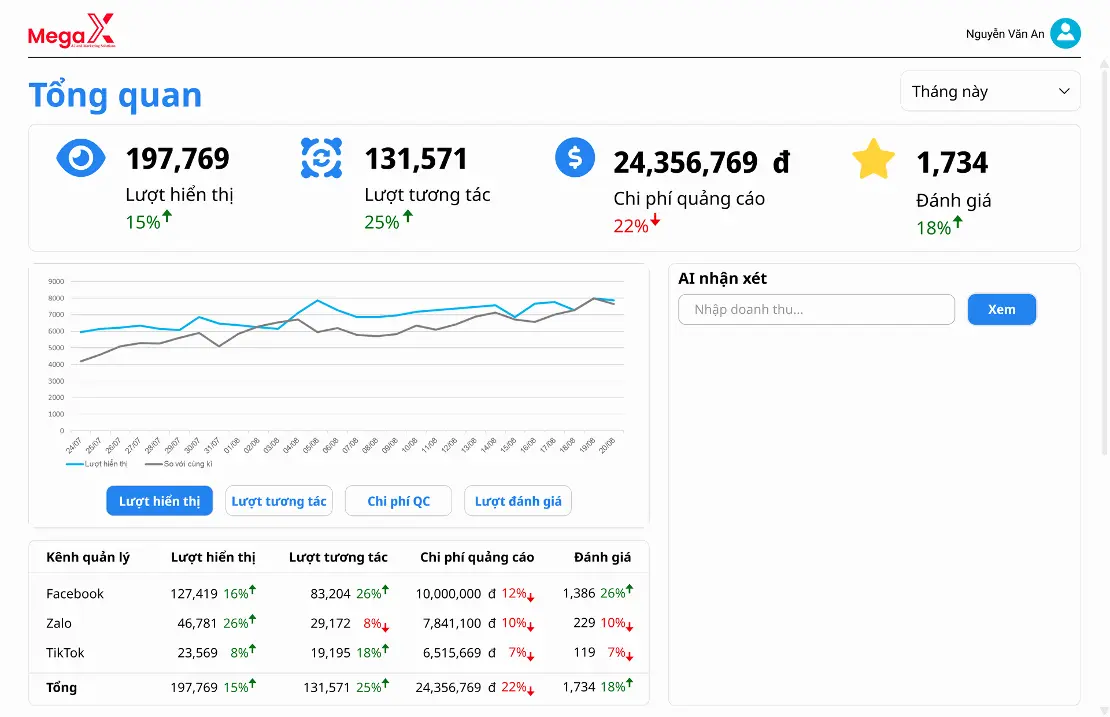Switch chart to Lượt tương tác
1110x717 pixels.
[x=278, y=501]
